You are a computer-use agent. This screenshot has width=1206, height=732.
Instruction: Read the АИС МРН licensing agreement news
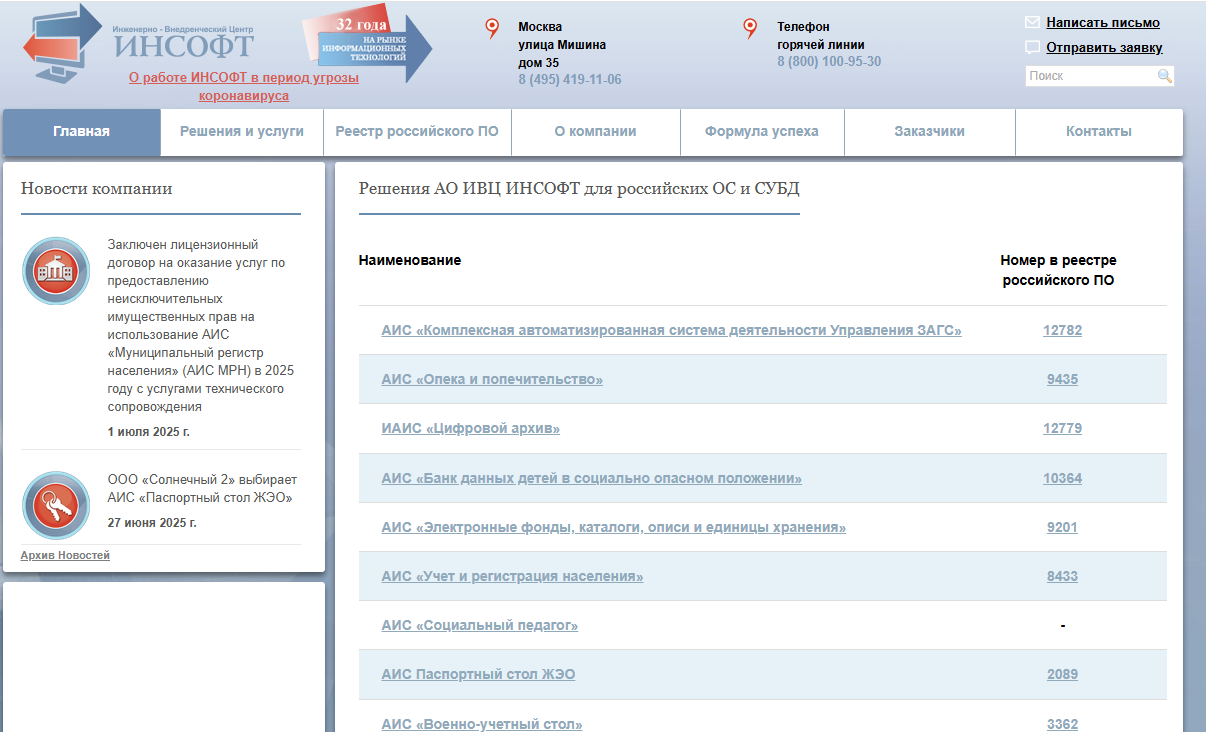tap(201, 326)
